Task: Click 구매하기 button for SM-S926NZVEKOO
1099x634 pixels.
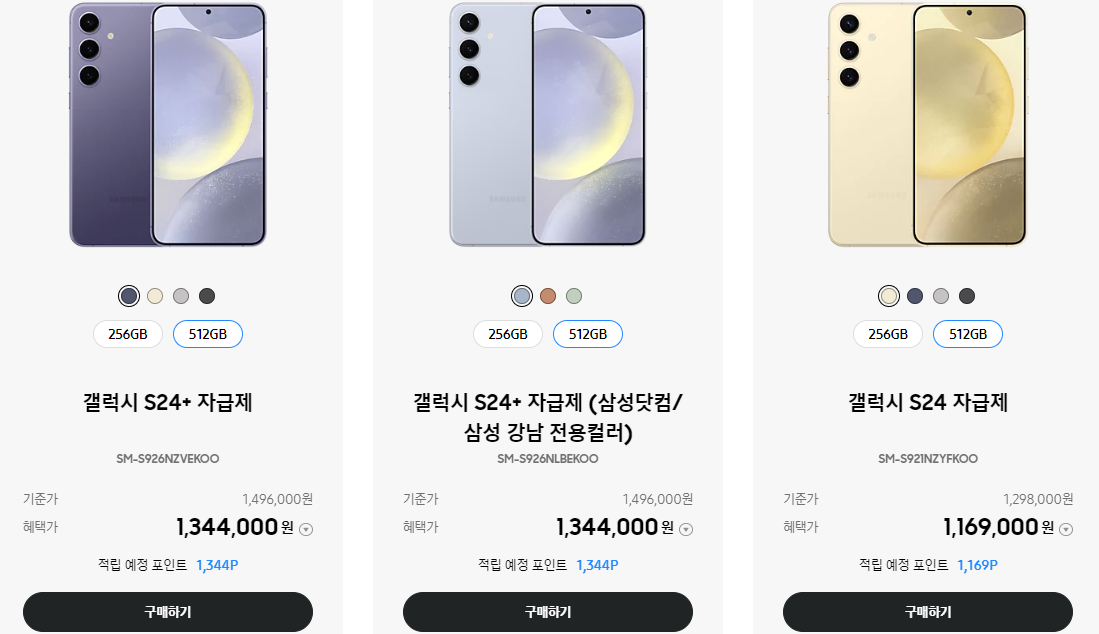Action: pyautogui.click(x=168, y=612)
